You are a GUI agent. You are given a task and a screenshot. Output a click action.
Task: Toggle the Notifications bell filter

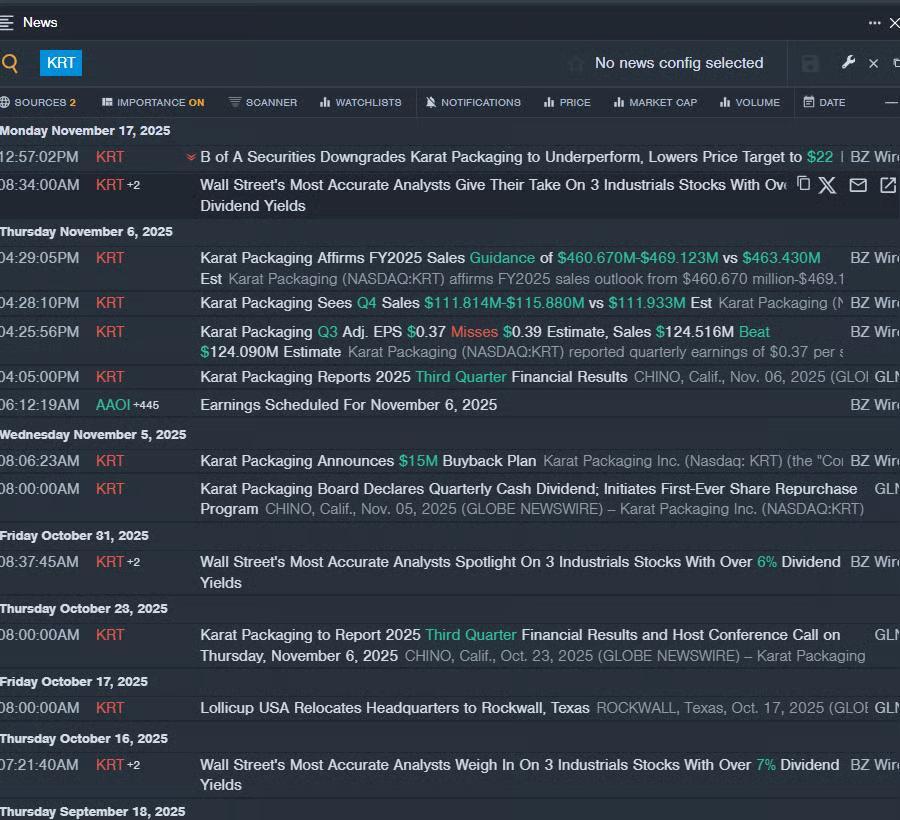tap(473, 102)
